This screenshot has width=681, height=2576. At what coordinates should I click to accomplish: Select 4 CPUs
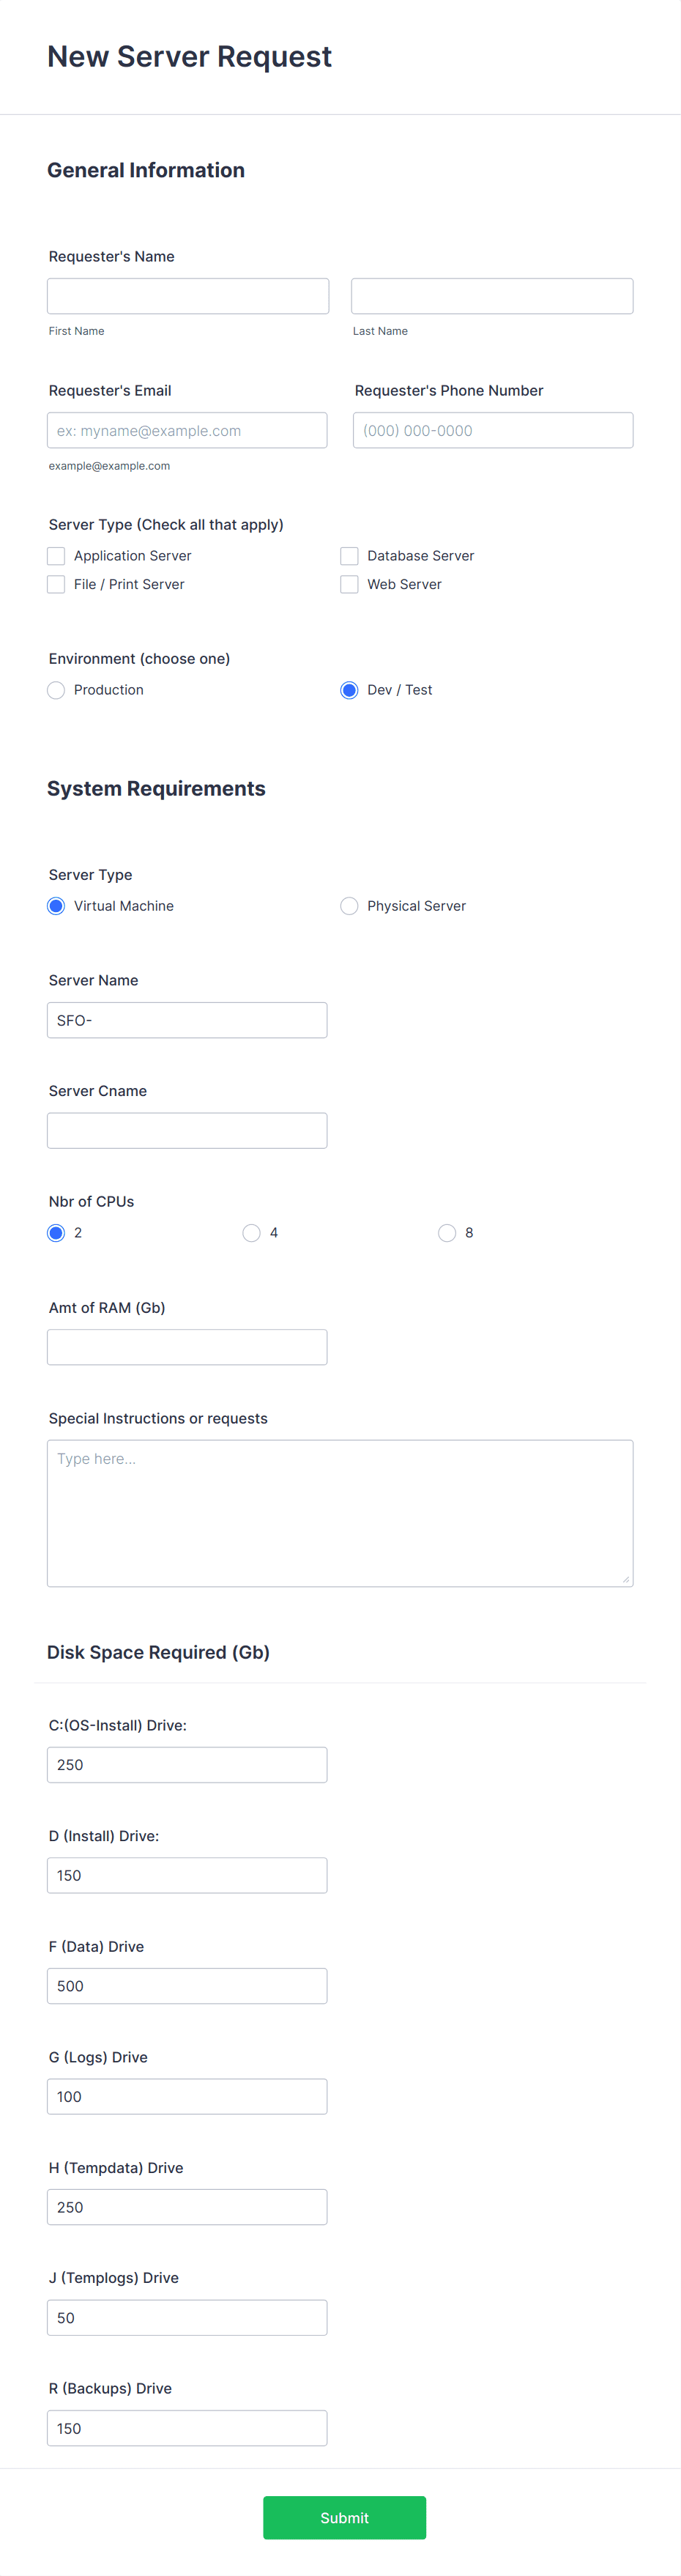251,1232
